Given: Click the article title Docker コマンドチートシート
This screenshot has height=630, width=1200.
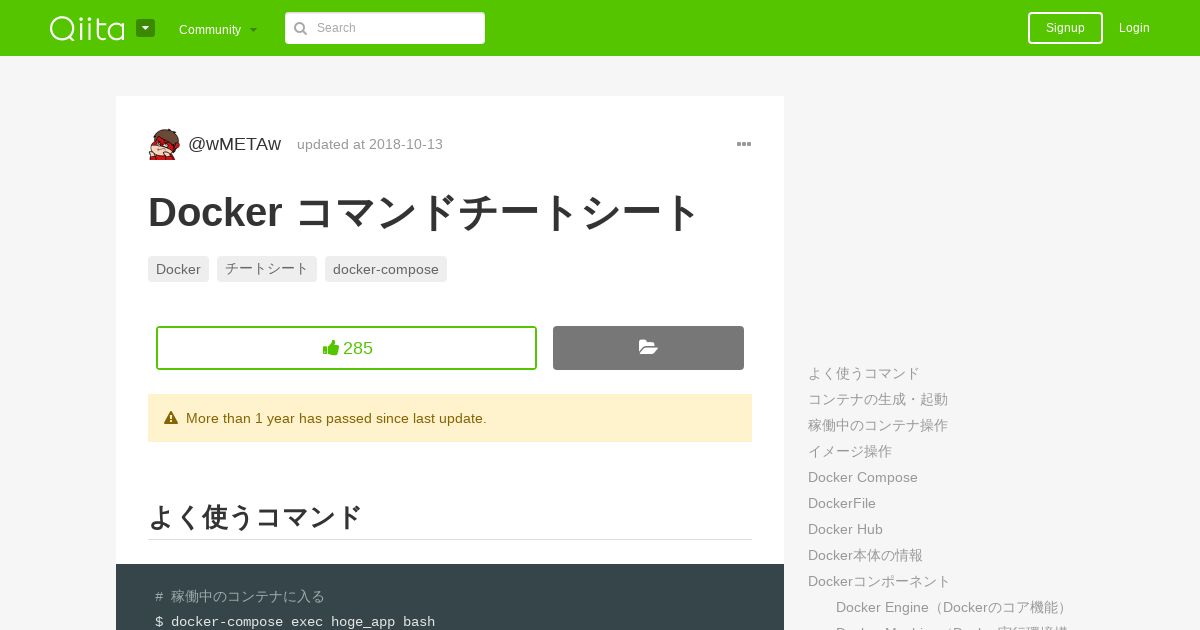Looking at the screenshot, I should [x=423, y=212].
